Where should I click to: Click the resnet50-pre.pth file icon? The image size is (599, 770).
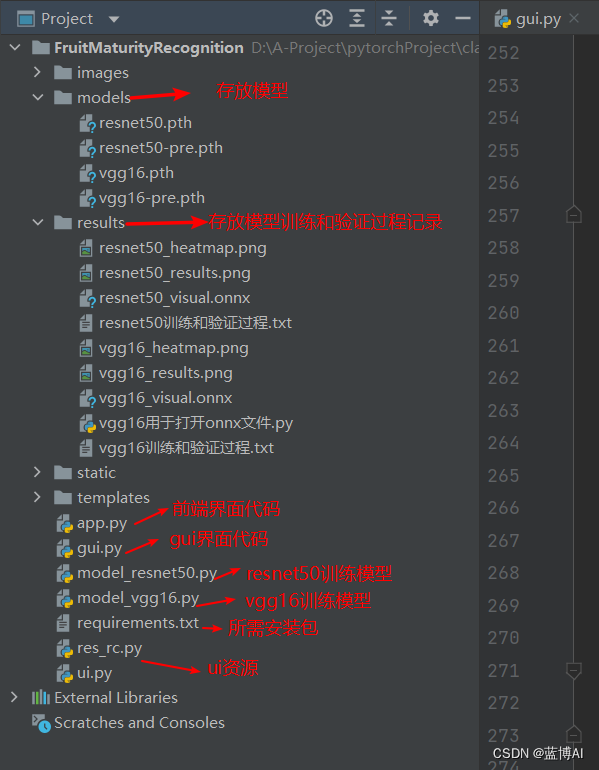[x=87, y=148]
